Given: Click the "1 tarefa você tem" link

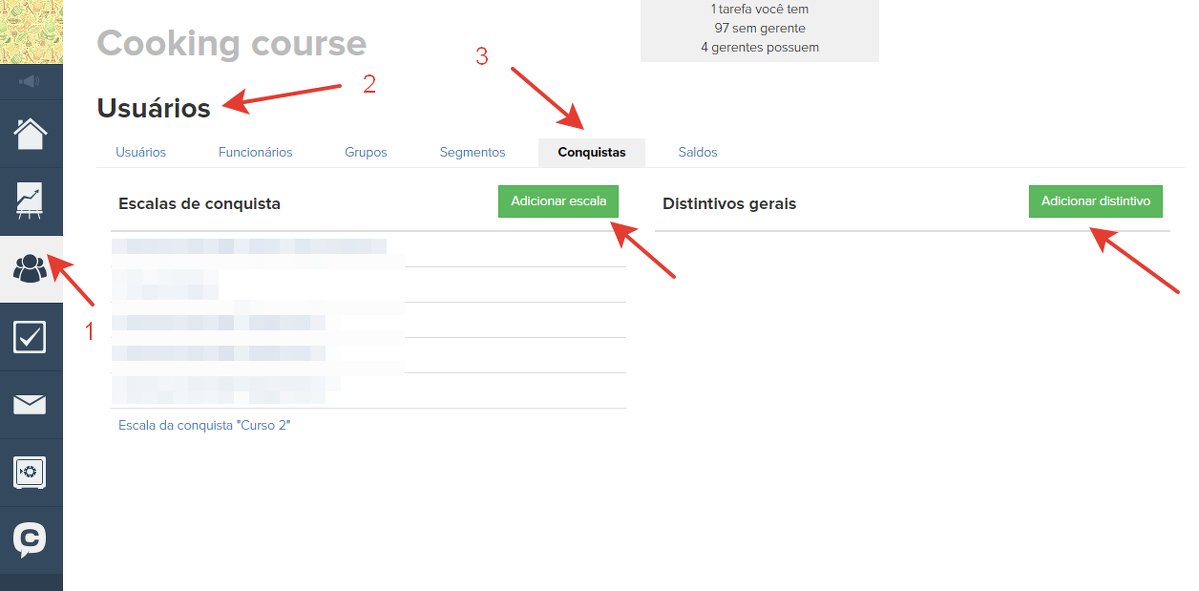Looking at the screenshot, I should click(x=759, y=9).
